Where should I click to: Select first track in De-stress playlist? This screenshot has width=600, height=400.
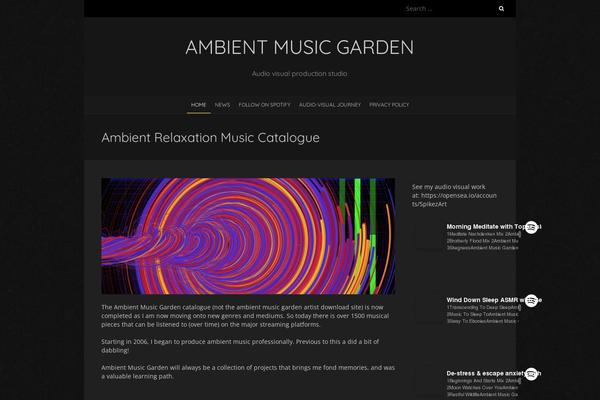tap(483, 381)
